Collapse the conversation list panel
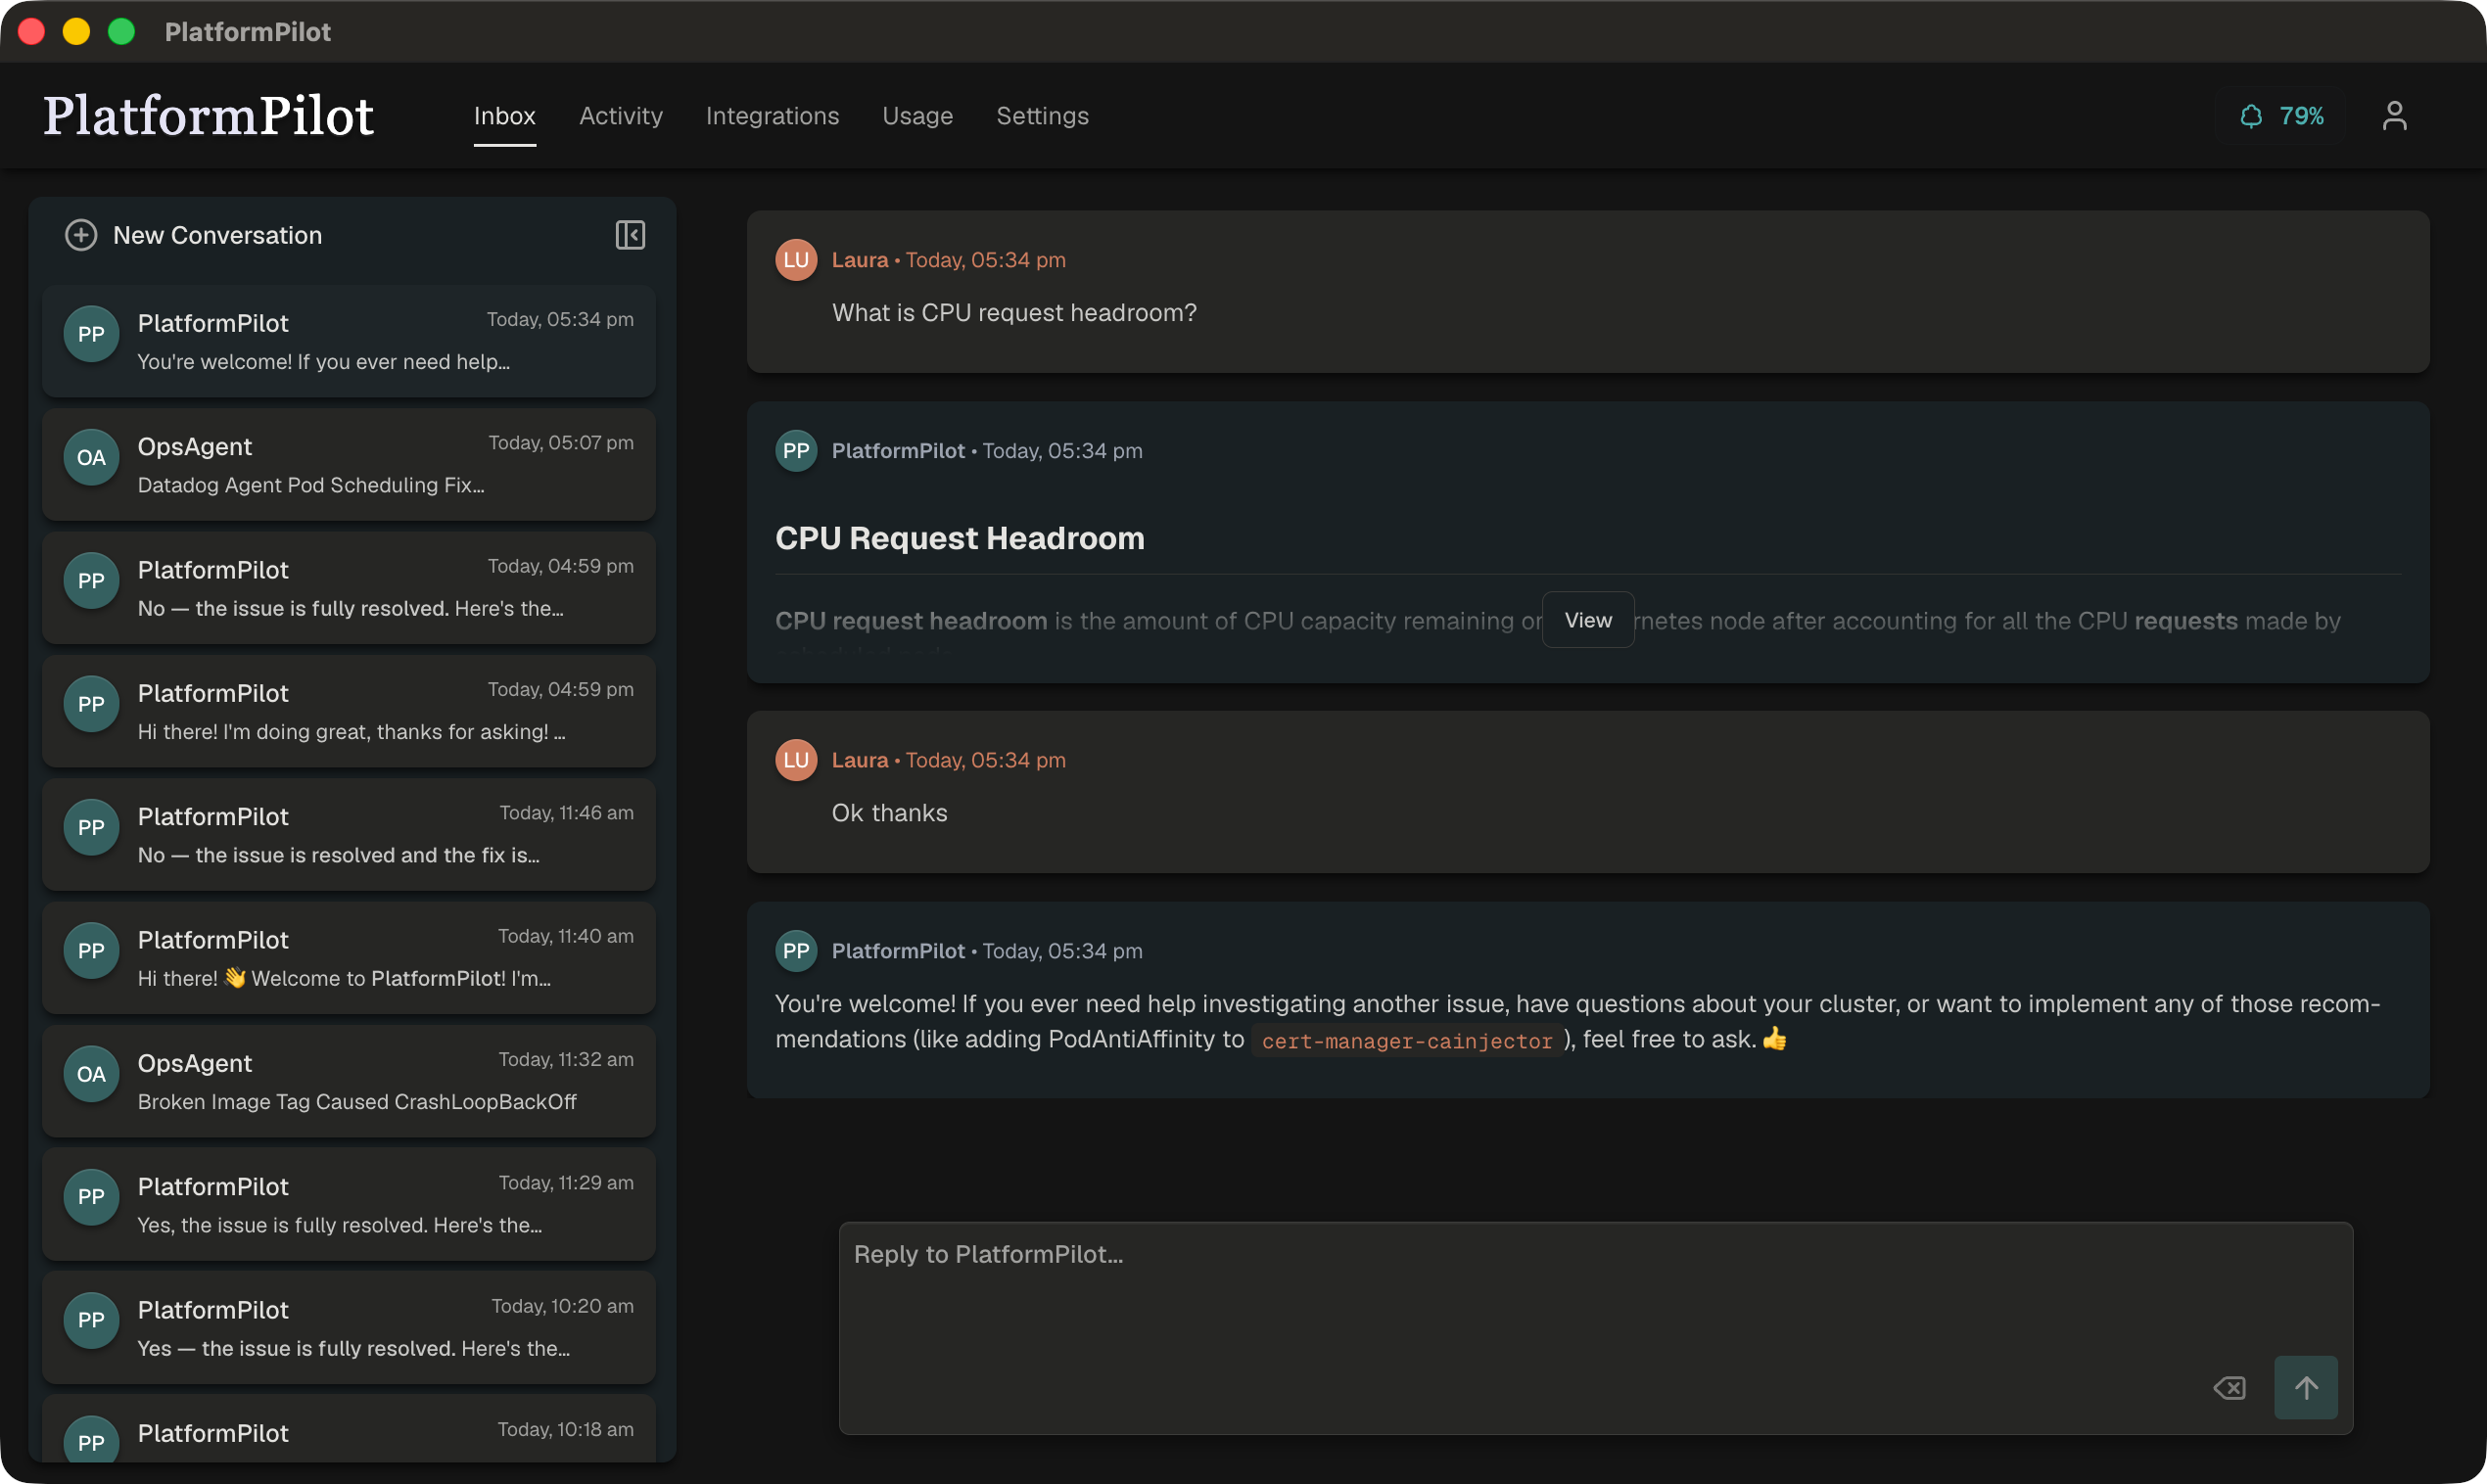Image resolution: width=2487 pixels, height=1484 pixels. [630, 235]
